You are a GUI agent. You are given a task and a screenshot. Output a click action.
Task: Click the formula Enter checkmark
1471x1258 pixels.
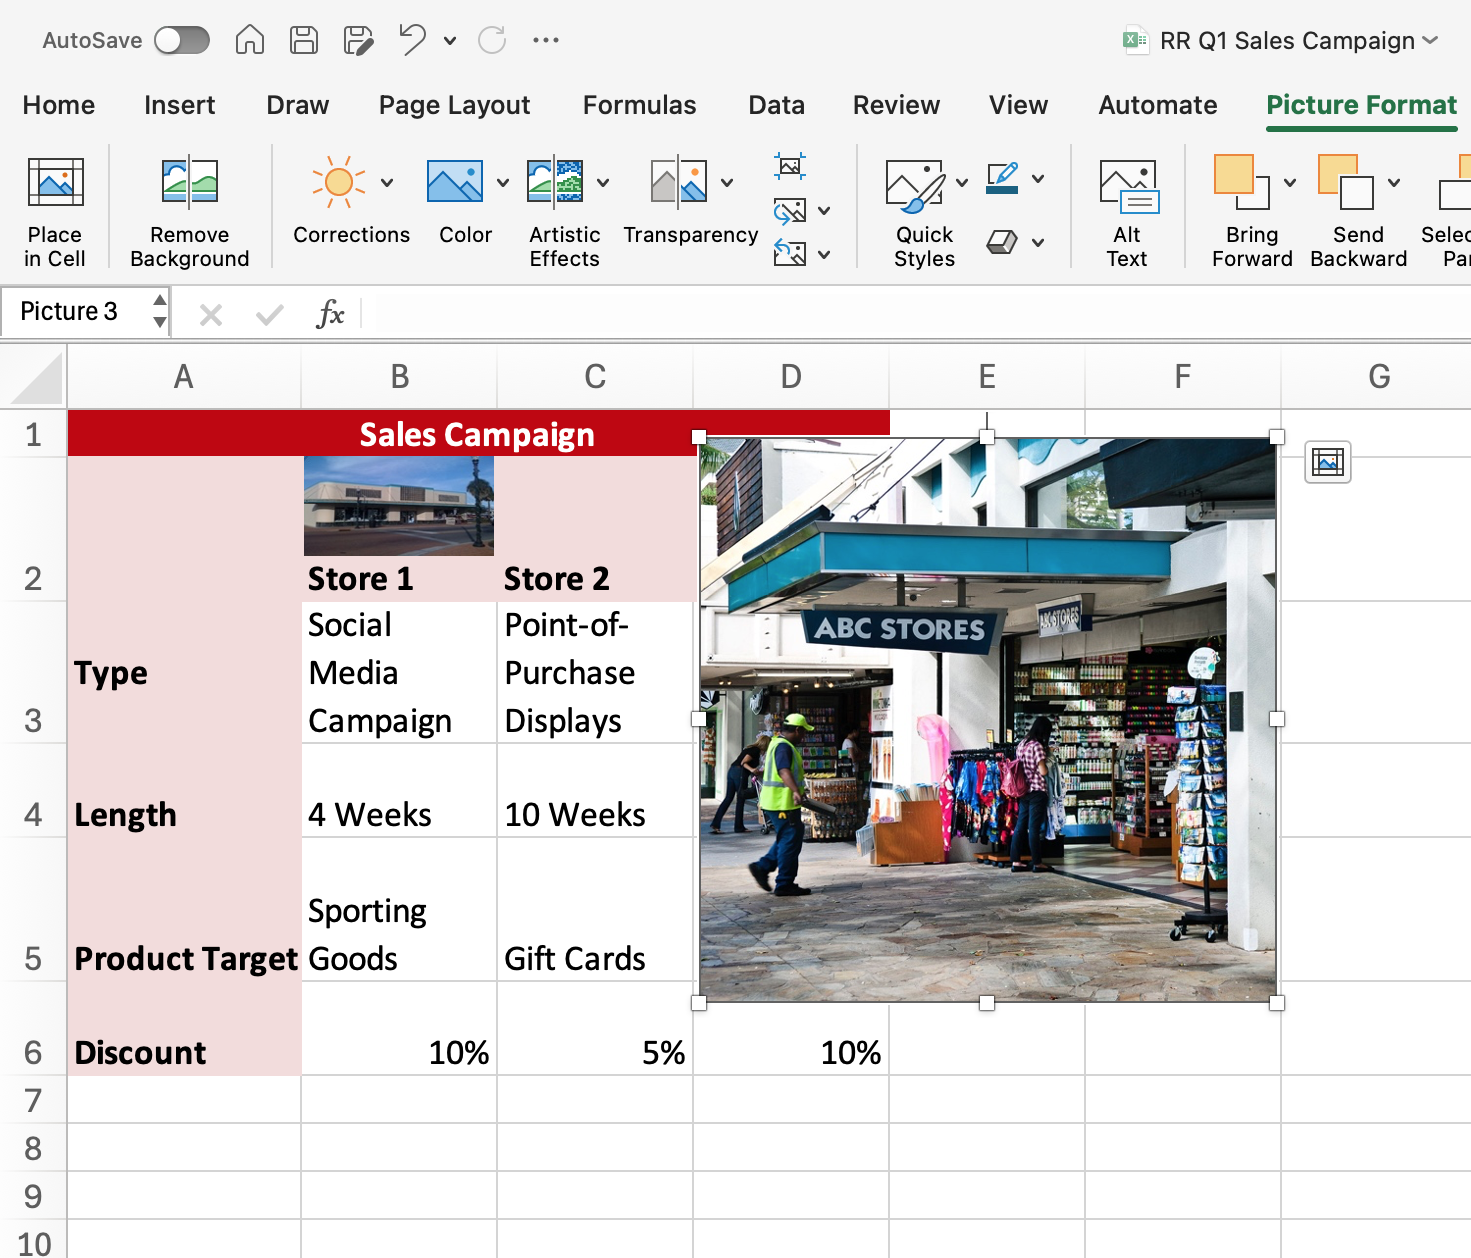pyautogui.click(x=270, y=315)
